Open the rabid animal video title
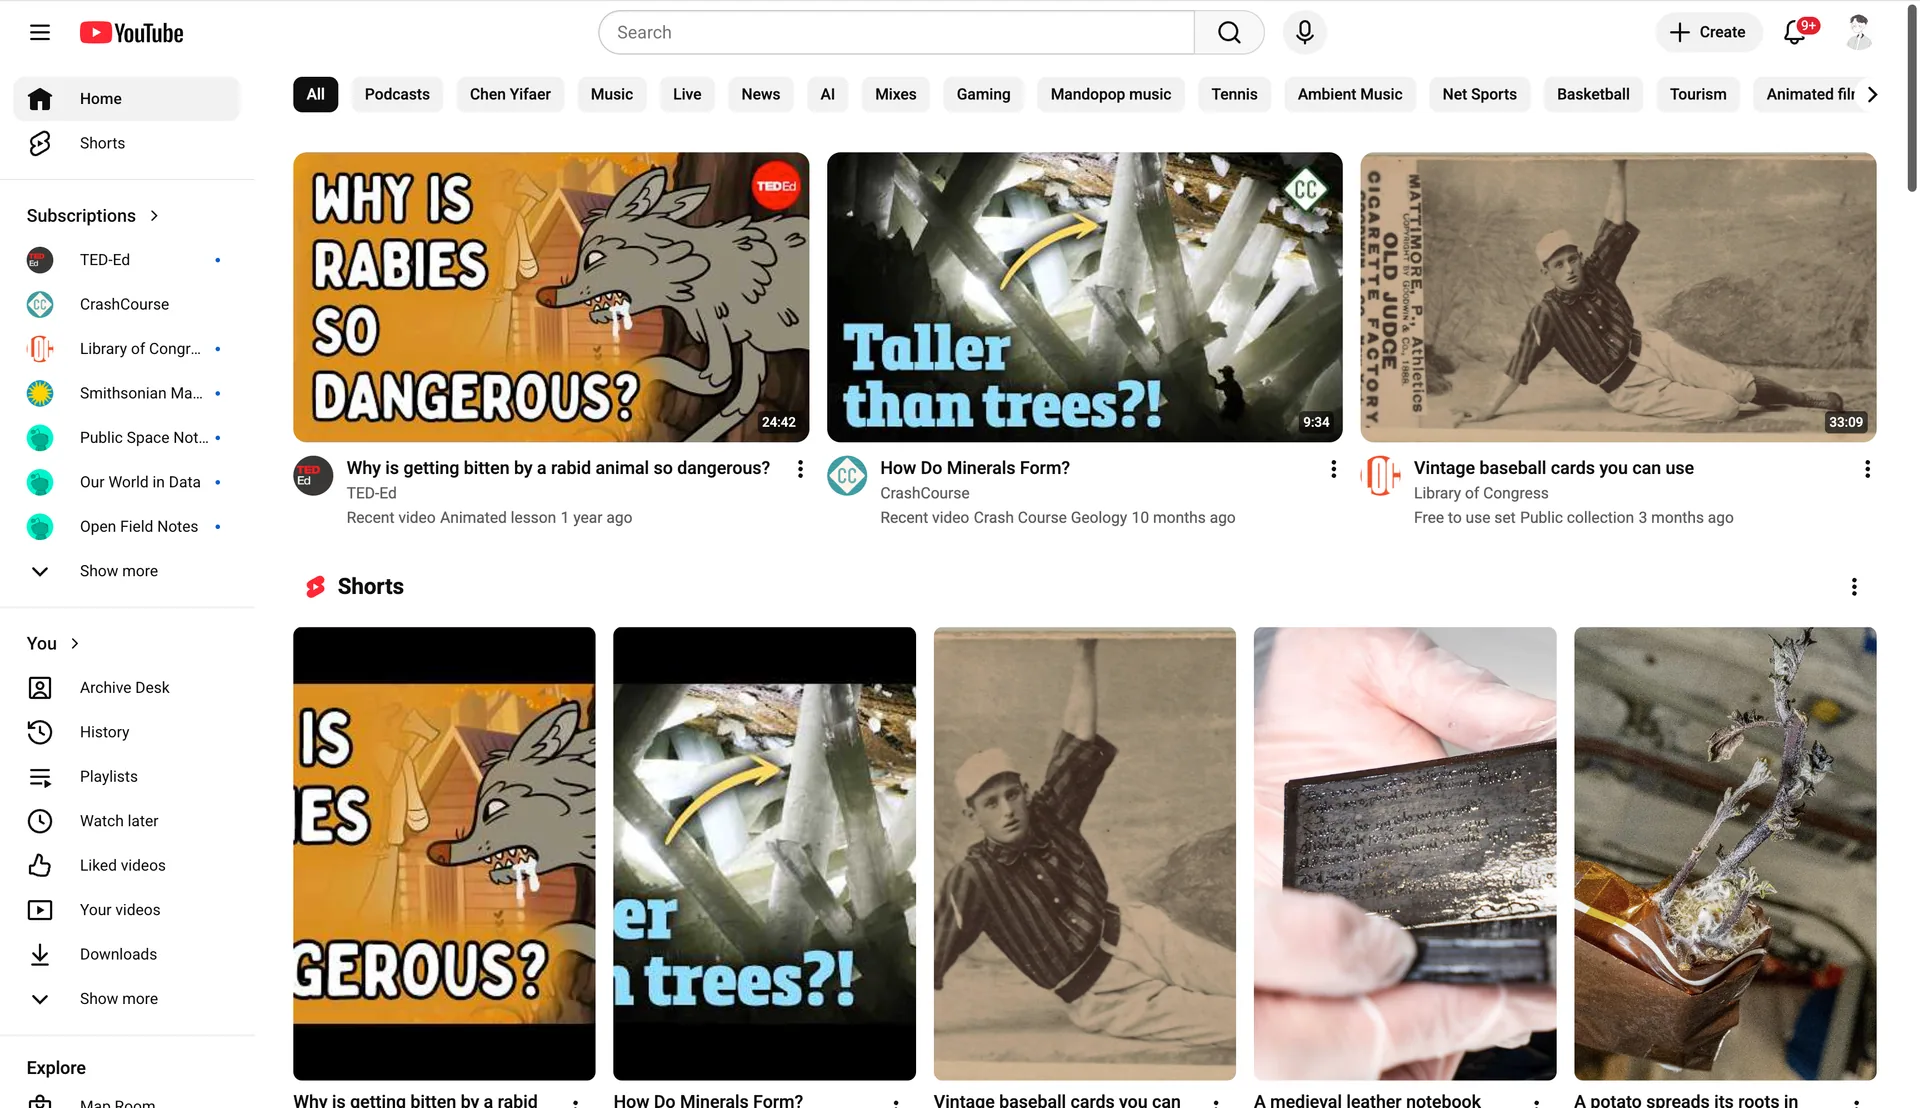 pyautogui.click(x=558, y=468)
